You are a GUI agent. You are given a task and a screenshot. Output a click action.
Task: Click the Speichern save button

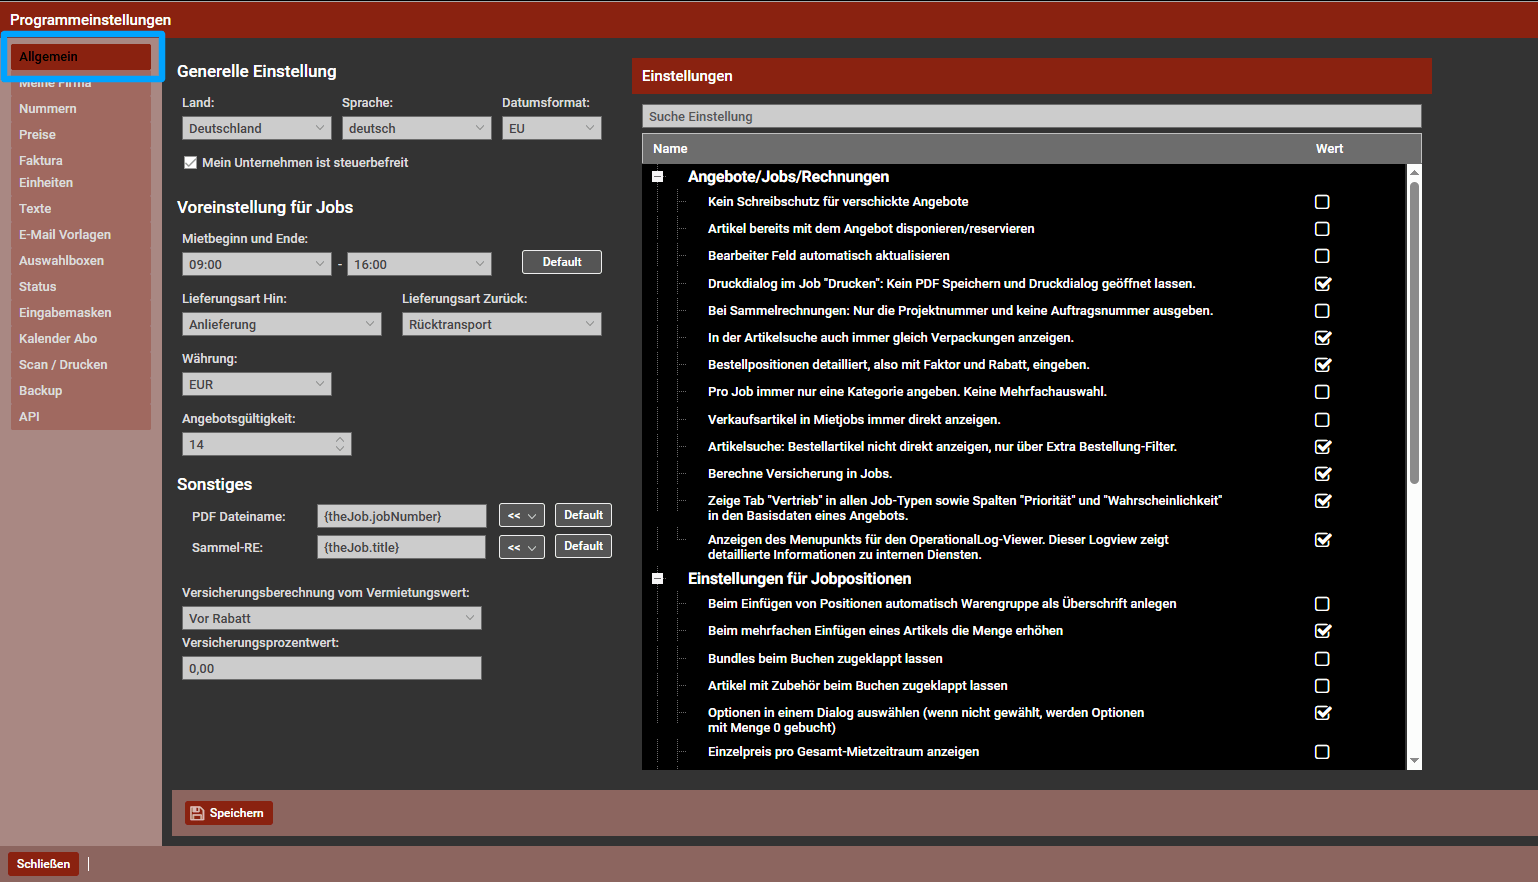[x=228, y=813]
